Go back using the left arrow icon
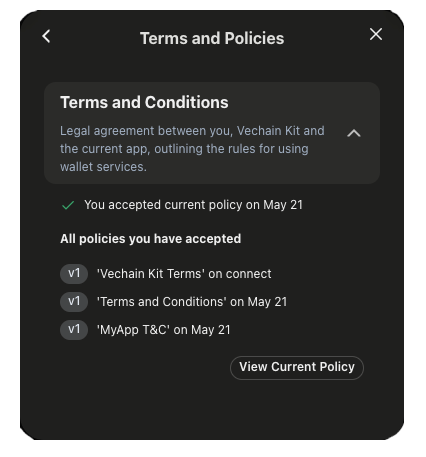 click(x=46, y=36)
